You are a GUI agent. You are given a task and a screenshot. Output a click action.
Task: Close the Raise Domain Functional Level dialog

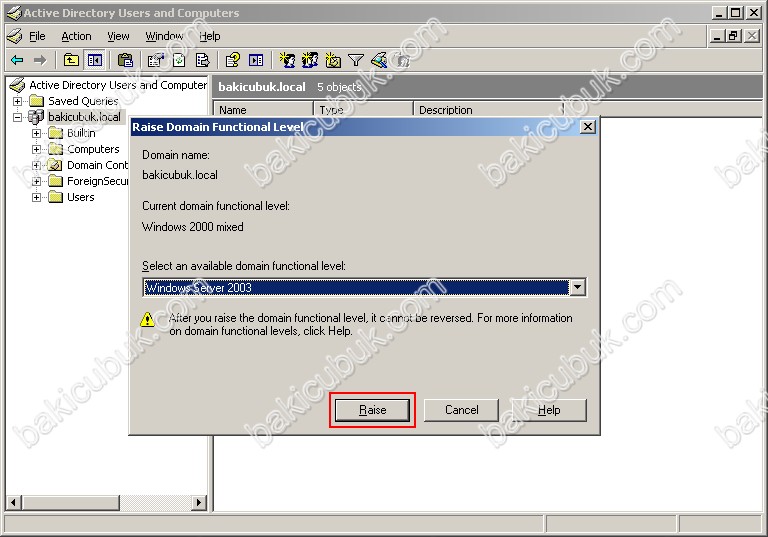[x=587, y=127]
